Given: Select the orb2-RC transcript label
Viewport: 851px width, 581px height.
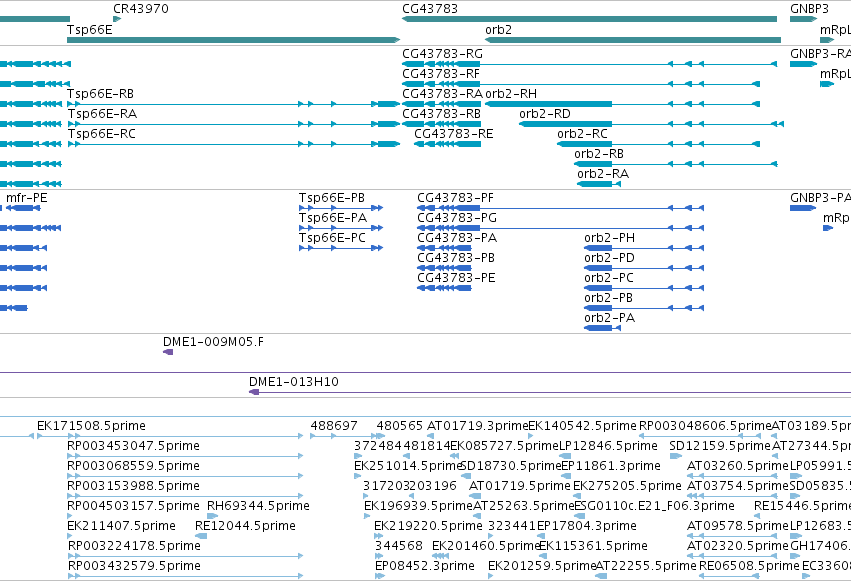Looking at the screenshot, I should 582,134.
